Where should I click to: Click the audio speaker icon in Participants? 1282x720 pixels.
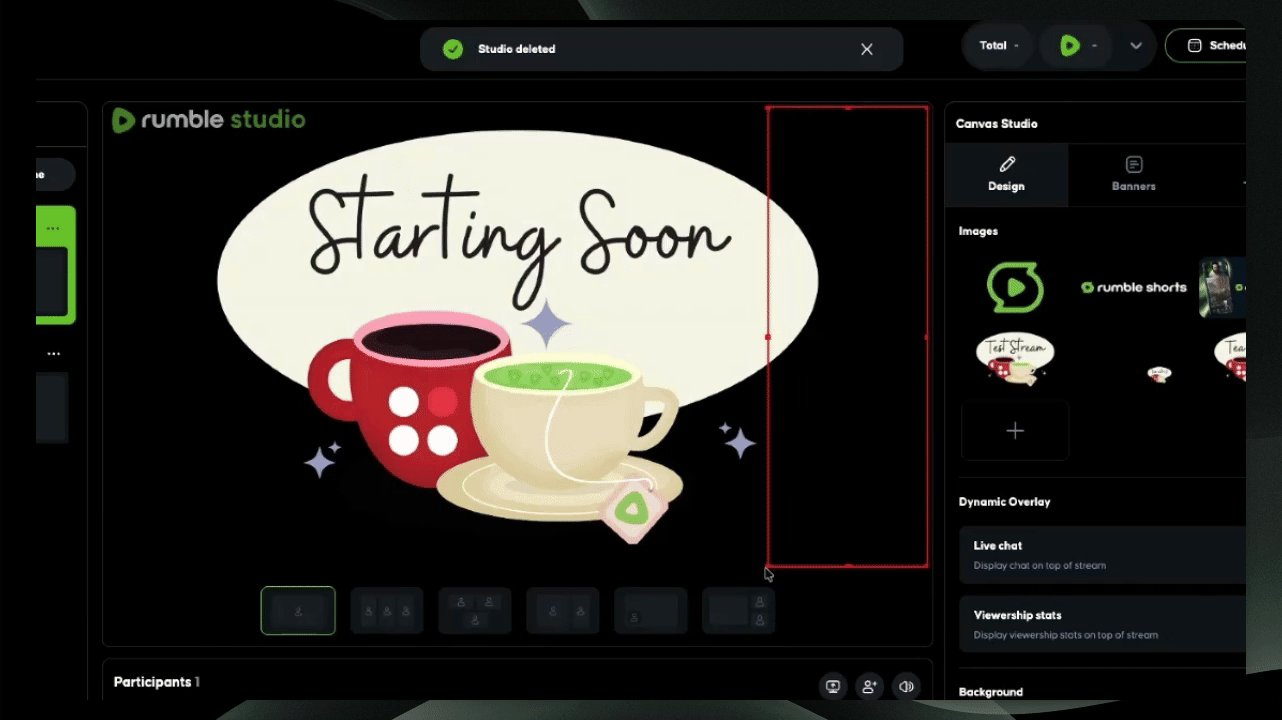click(x=907, y=686)
